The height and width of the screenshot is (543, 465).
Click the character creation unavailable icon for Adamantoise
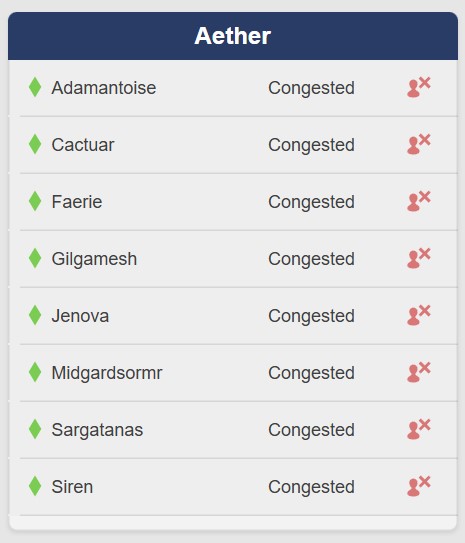click(x=419, y=87)
